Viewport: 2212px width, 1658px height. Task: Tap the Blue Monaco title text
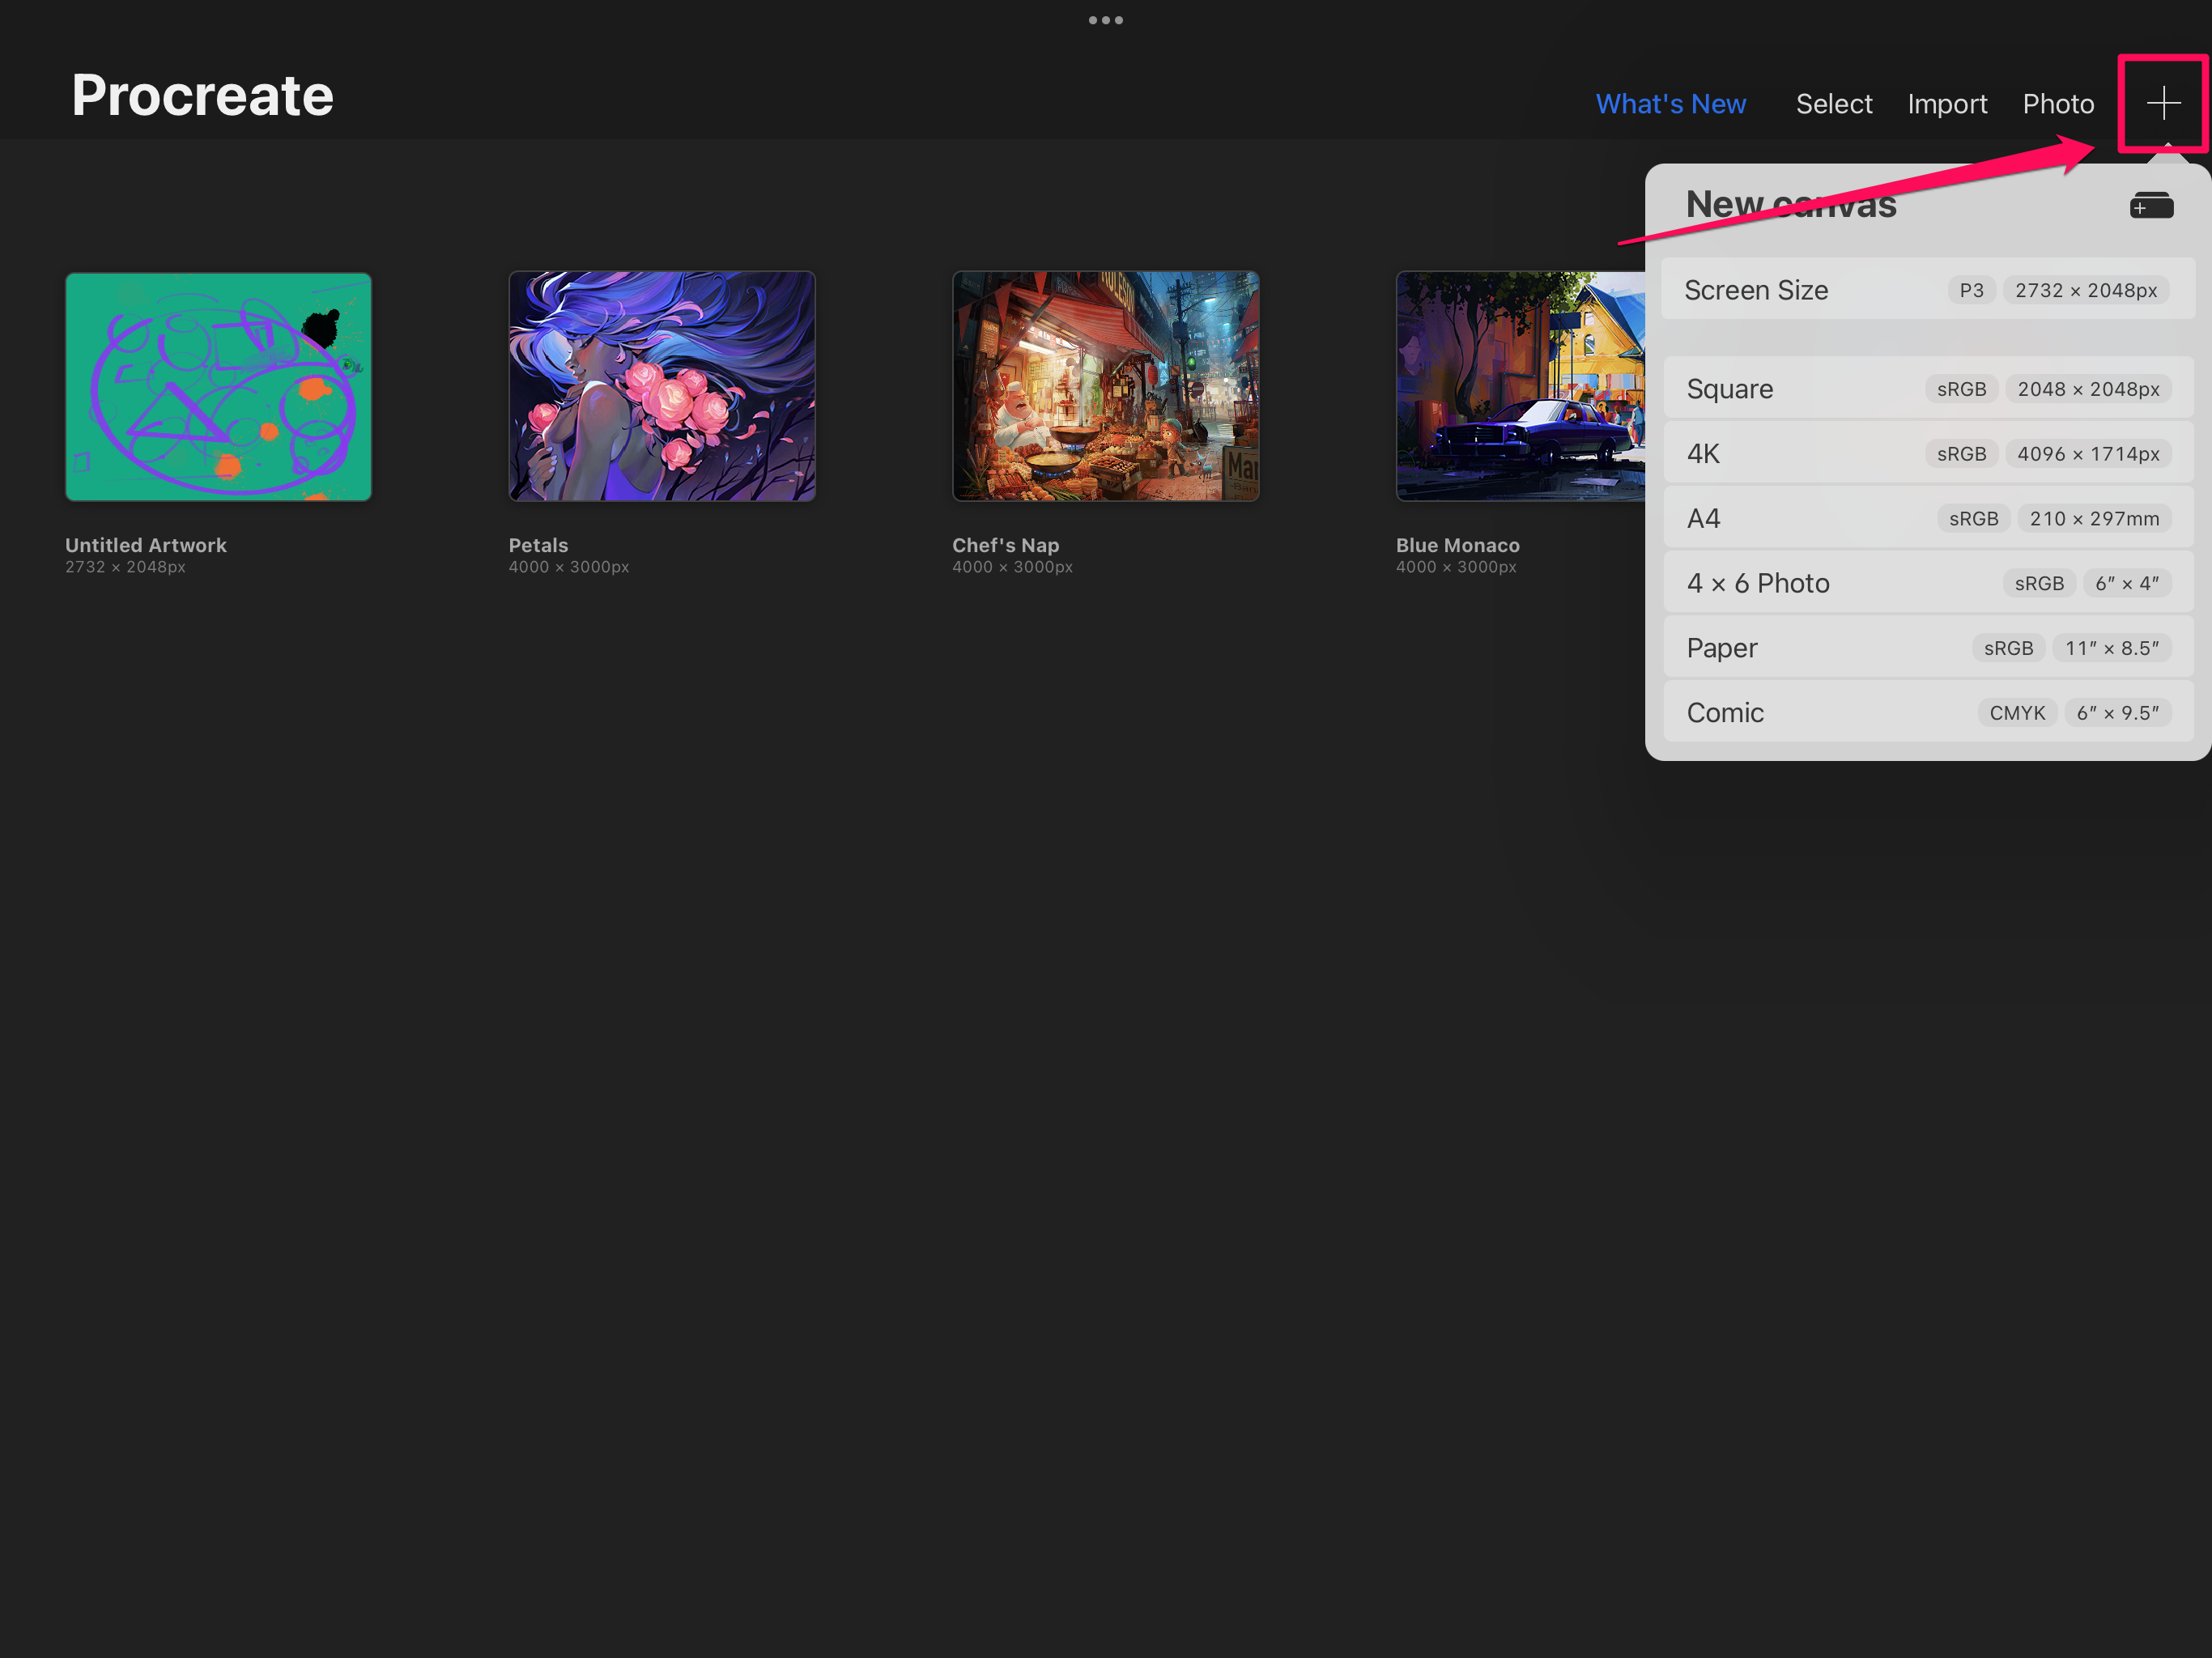click(1457, 545)
